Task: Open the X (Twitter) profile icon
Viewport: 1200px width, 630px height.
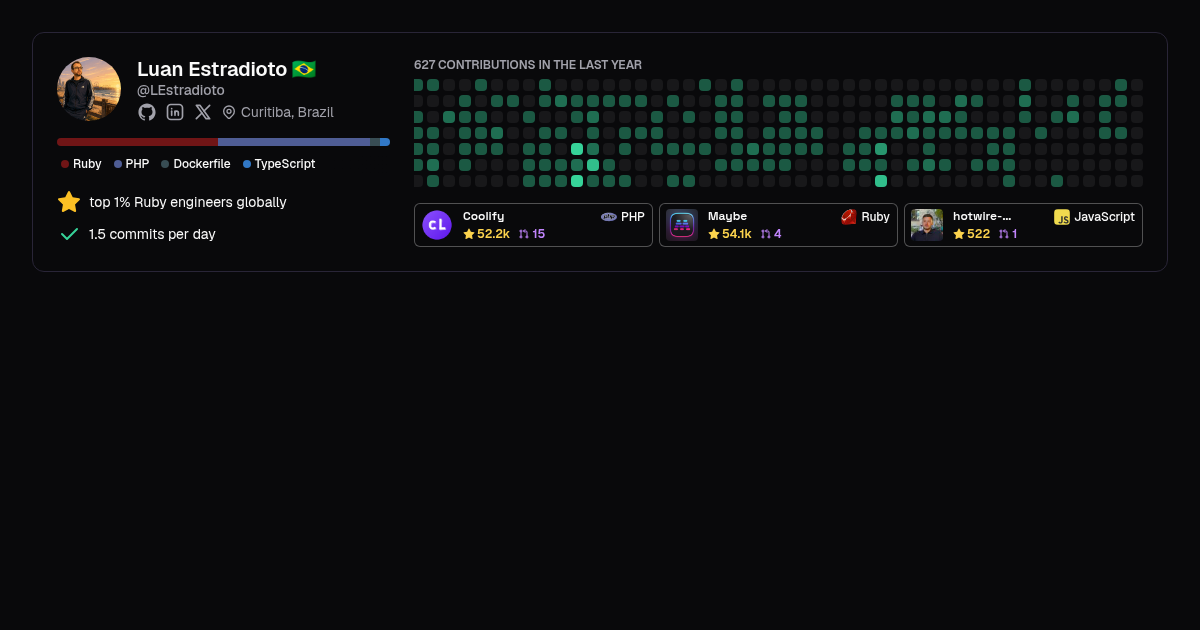Action: (x=203, y=112)
